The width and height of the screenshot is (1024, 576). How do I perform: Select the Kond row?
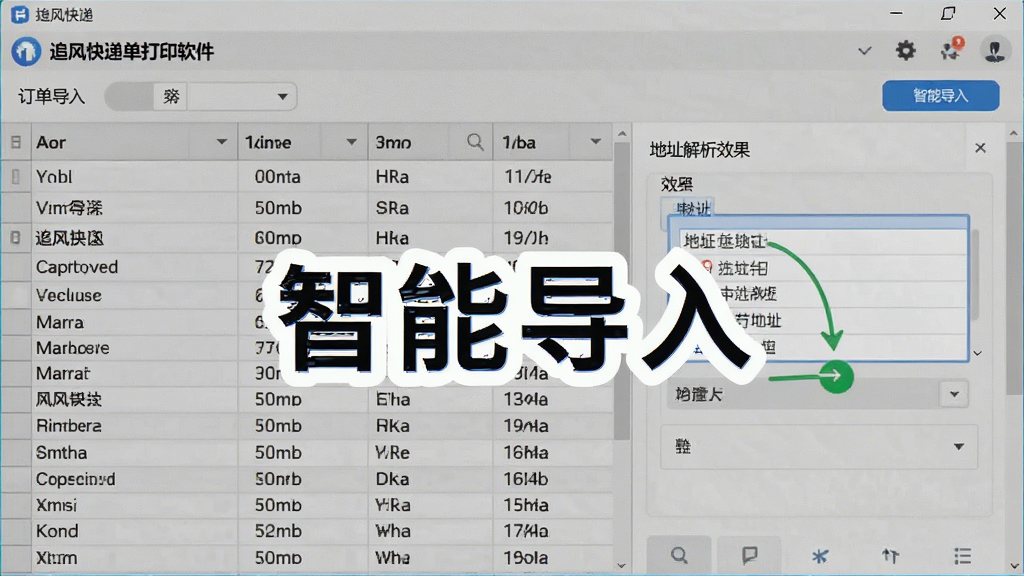[307, 531]
